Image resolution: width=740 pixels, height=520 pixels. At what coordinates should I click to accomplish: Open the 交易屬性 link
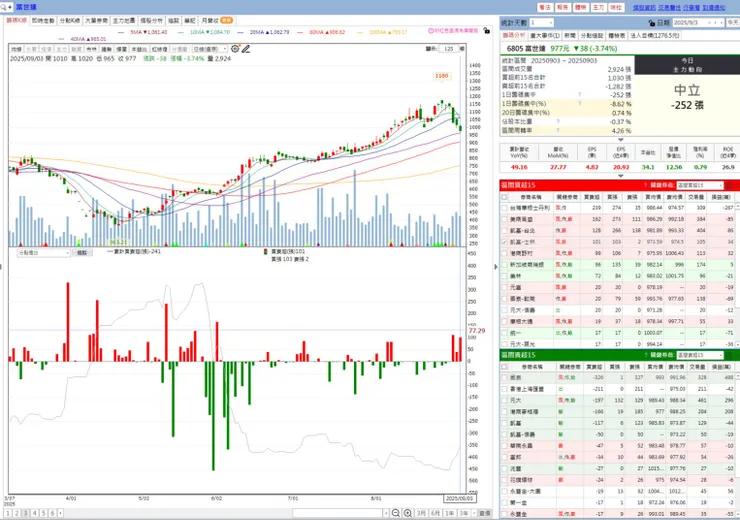(x=669, y=8)
